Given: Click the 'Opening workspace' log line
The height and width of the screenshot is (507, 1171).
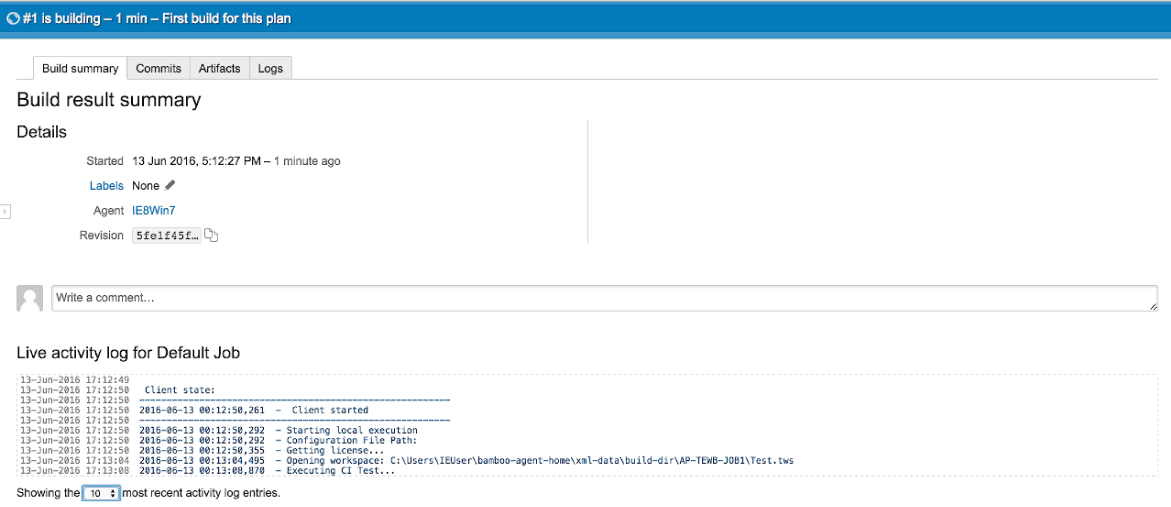Looking at the screenshot, I should point(466,461).
